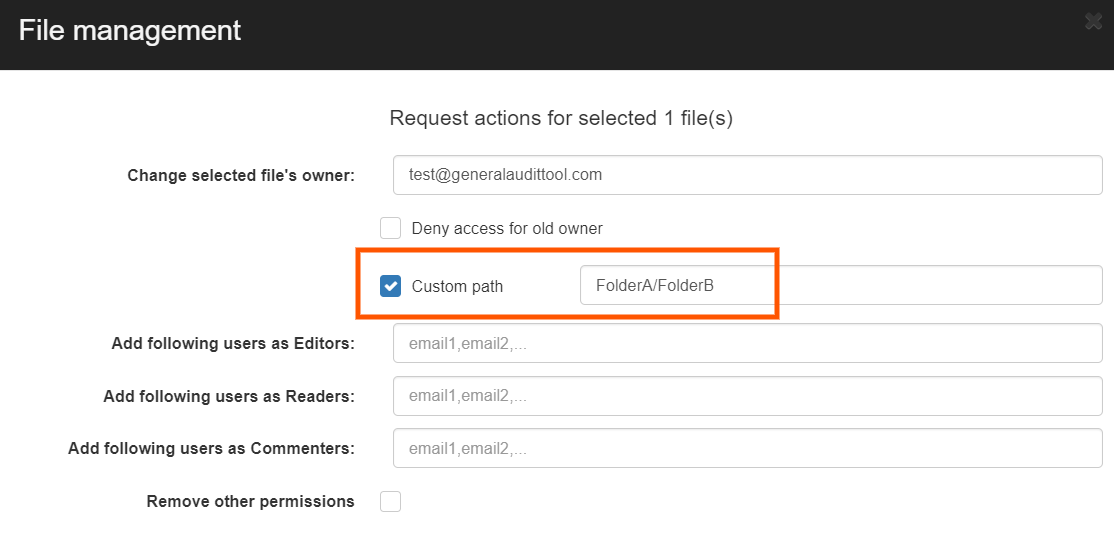Click the "Deny access for old owner" label

click(507, 229)
